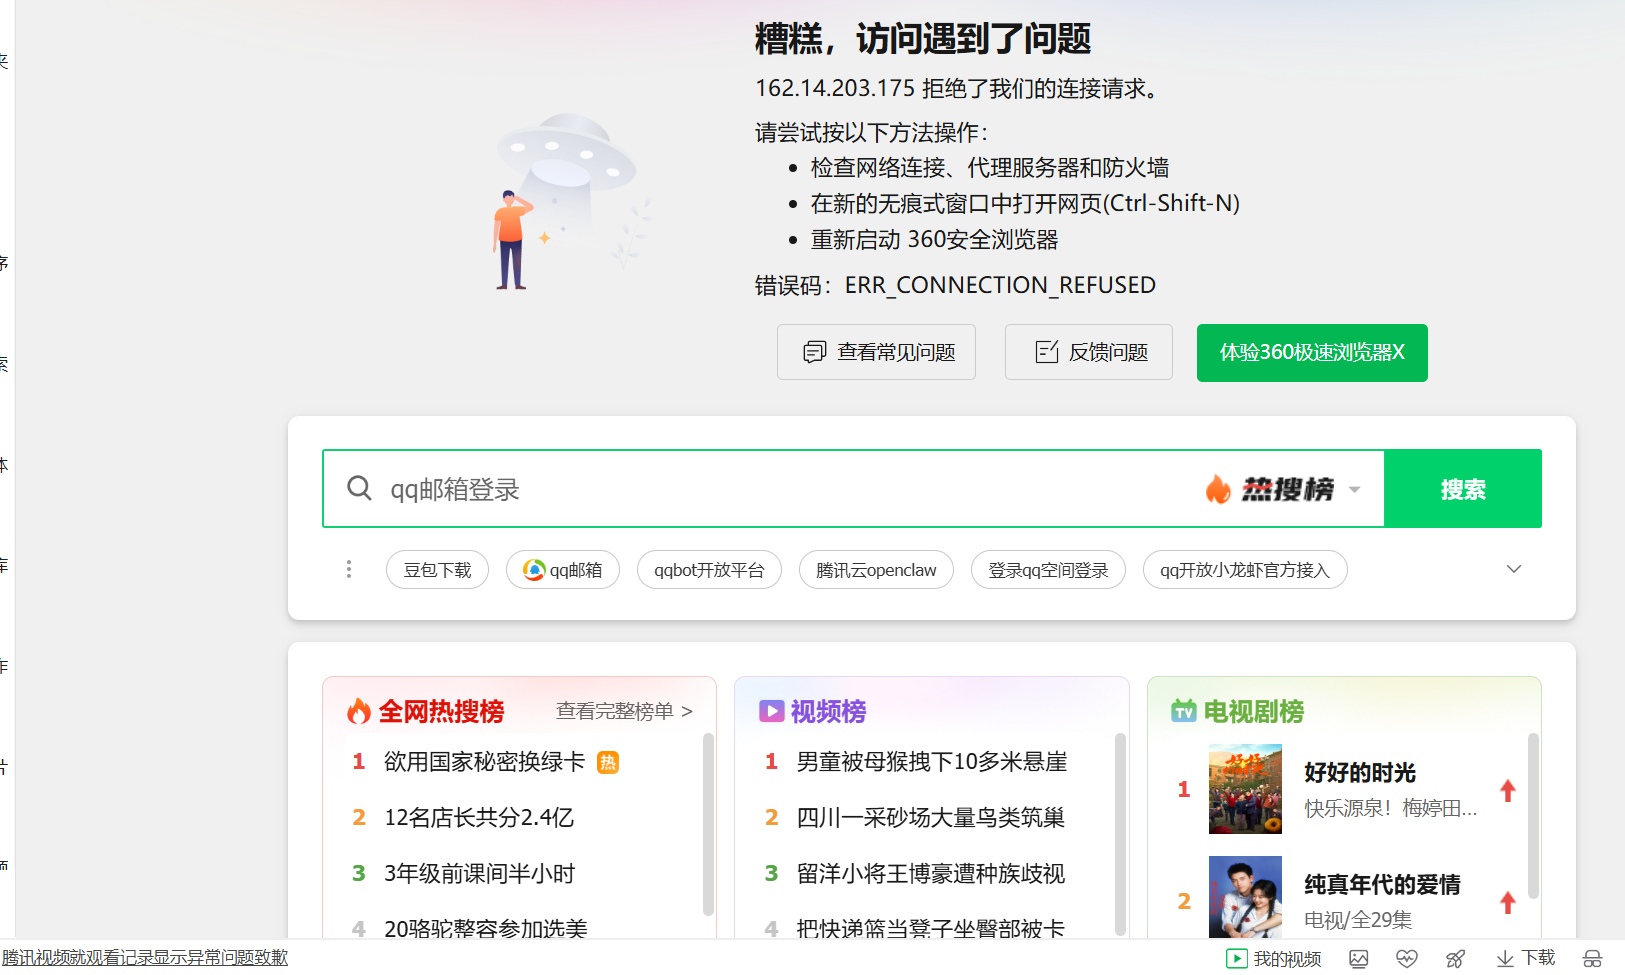Click the 好好的时光 drama title
The height and width of the screenshot is (975, 1625).
1360,773
